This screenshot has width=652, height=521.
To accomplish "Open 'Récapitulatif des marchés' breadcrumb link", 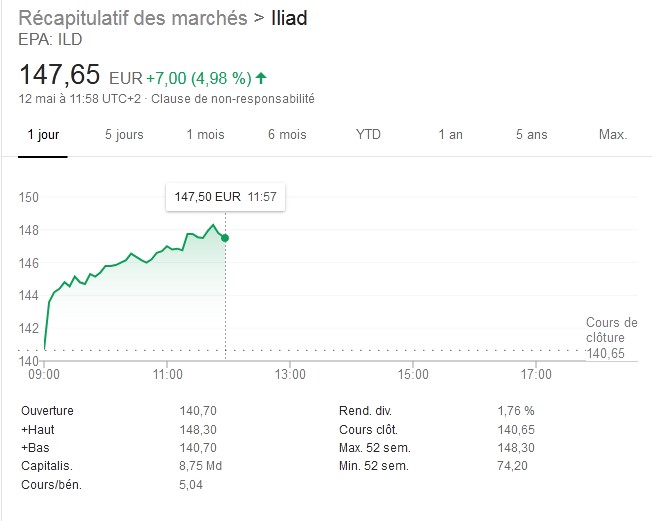I will (x=133, y=18).
